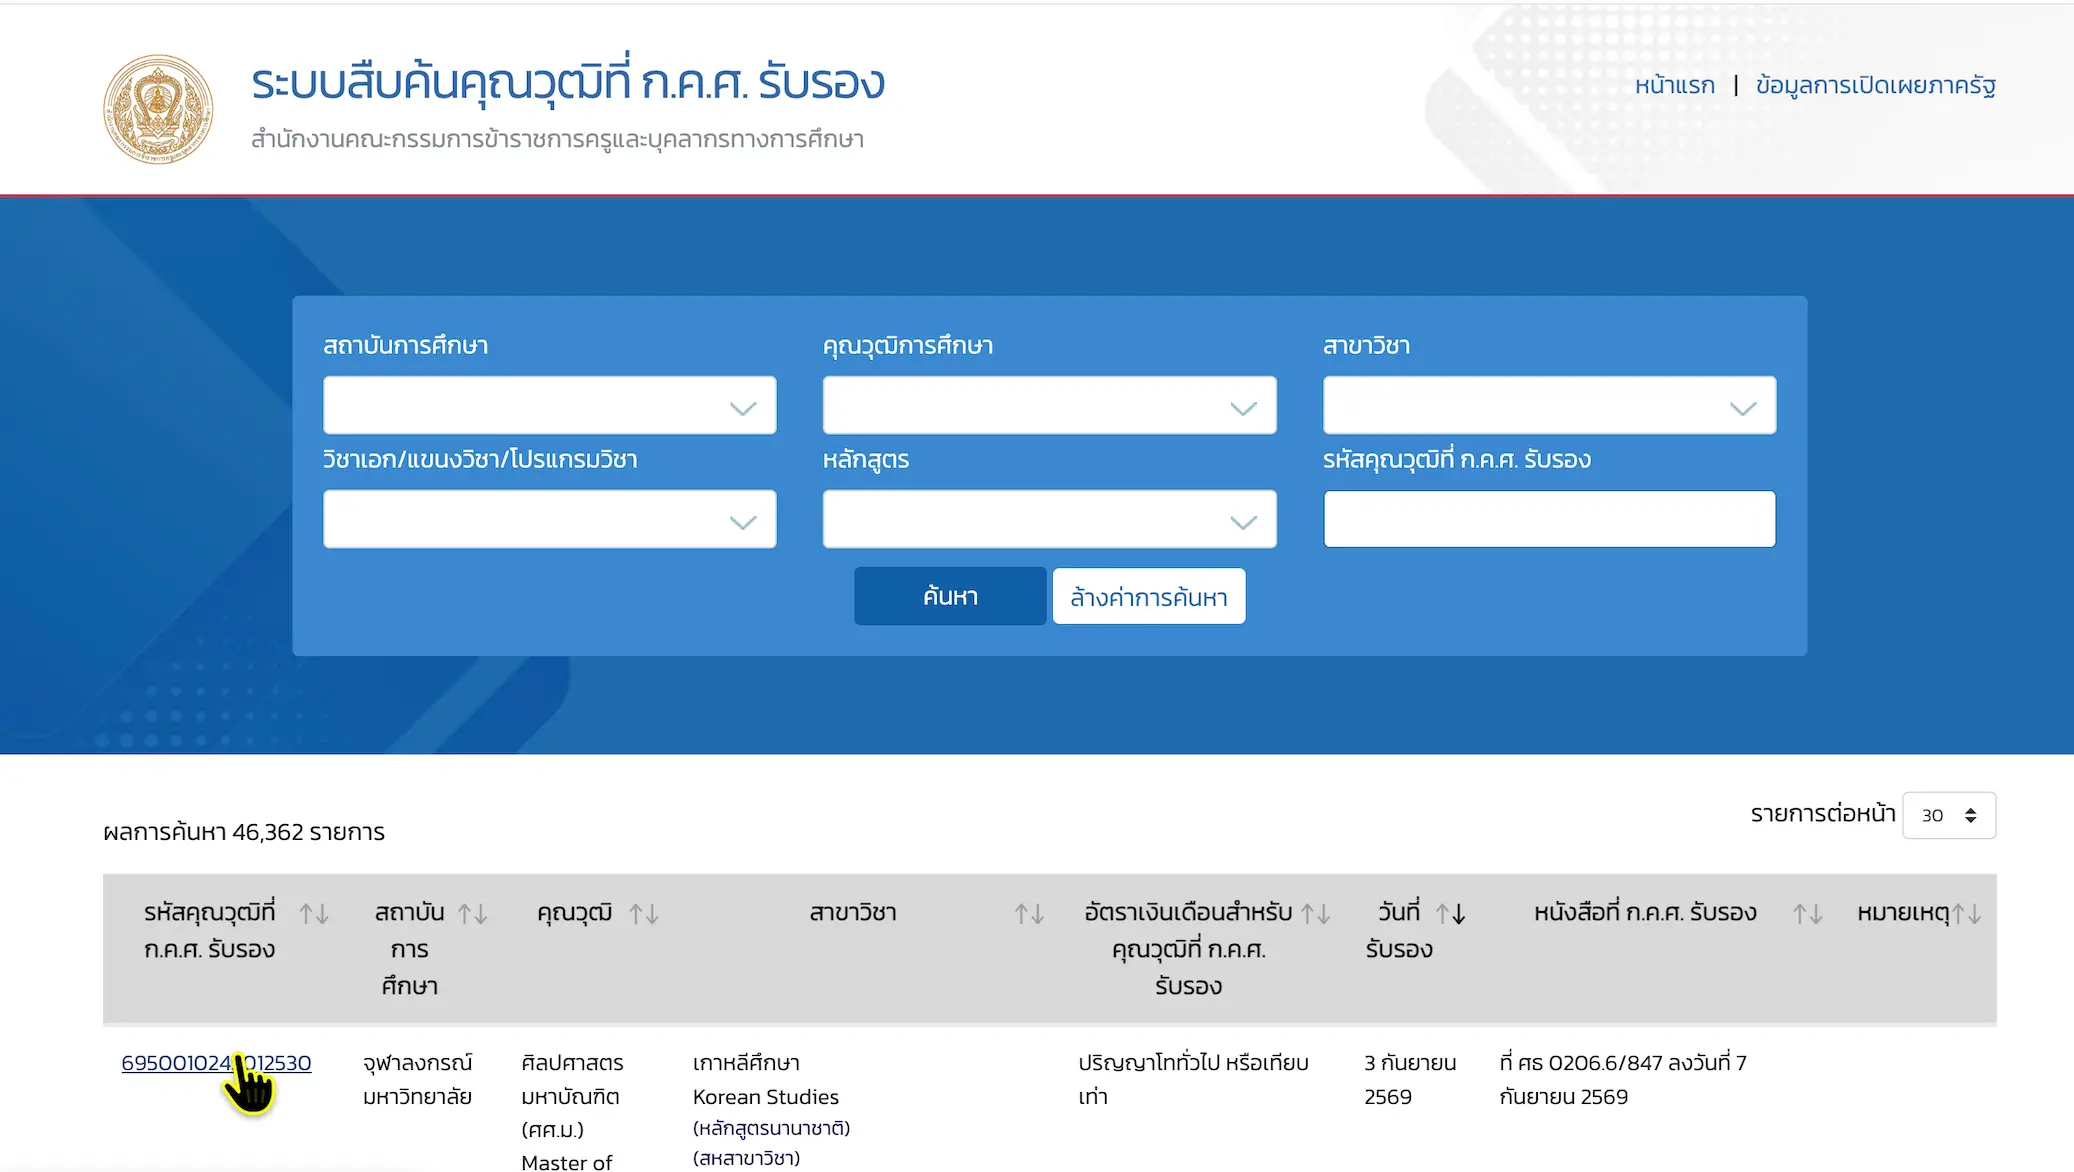
Task: Open the คุณวุฒิการศึกษา dropdown
Action: pyautogui.click(x=1049, y=405)
